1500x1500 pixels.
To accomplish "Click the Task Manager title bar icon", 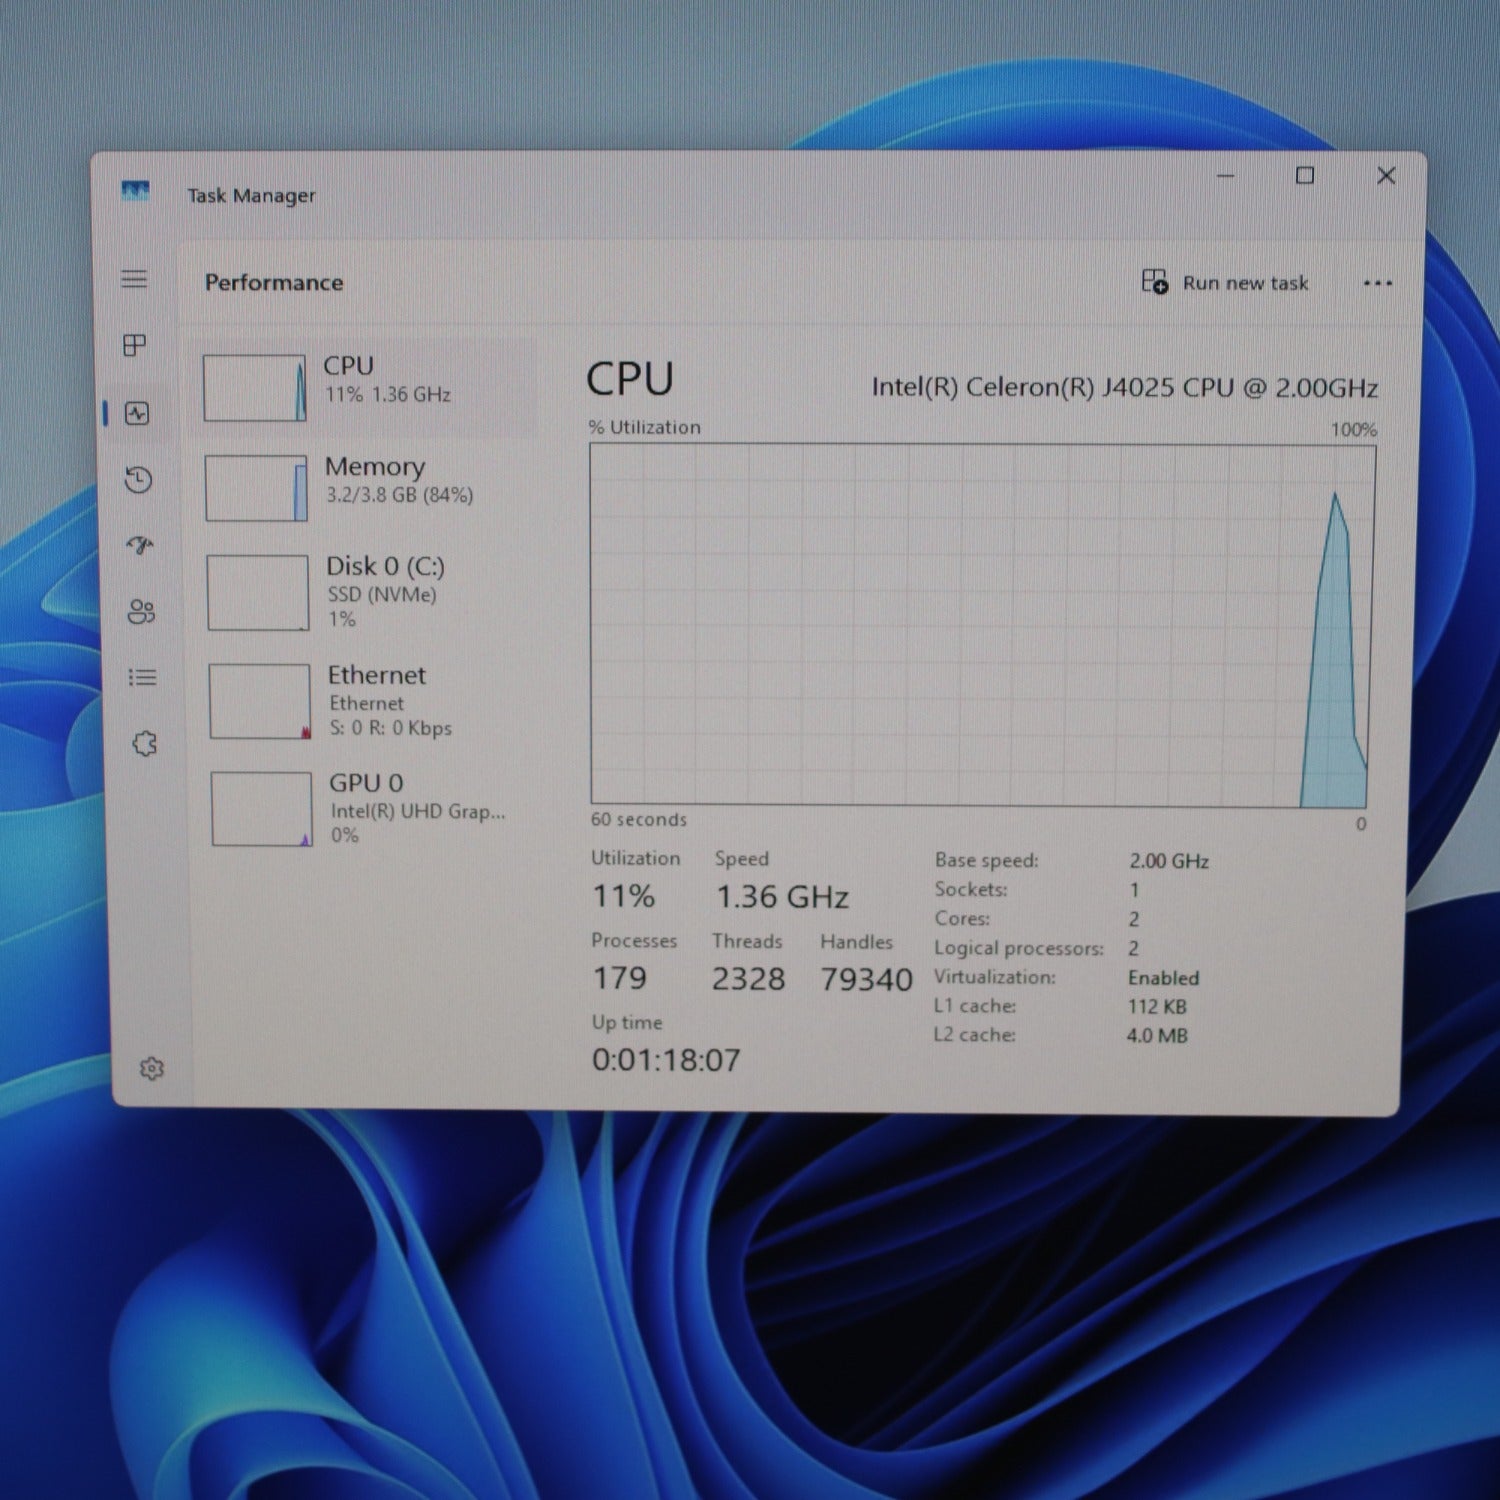I will click(135, 190).
